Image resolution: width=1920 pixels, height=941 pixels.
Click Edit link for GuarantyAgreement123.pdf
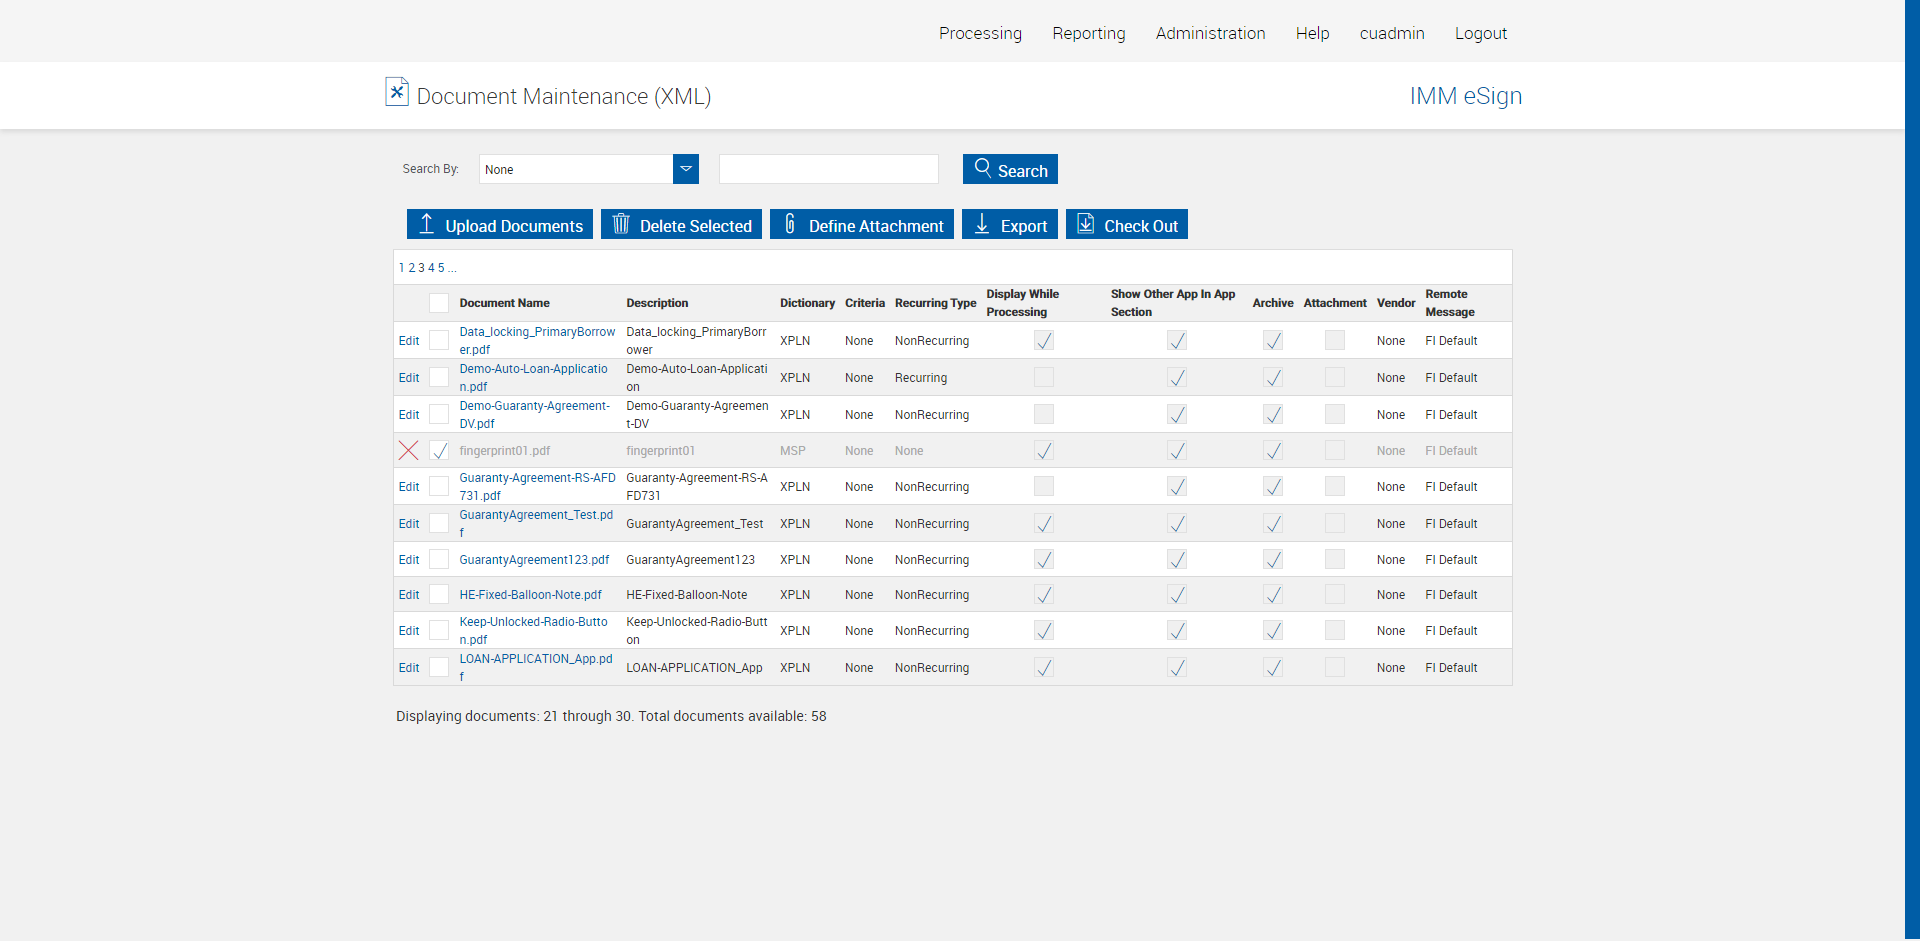coord(409,560)
